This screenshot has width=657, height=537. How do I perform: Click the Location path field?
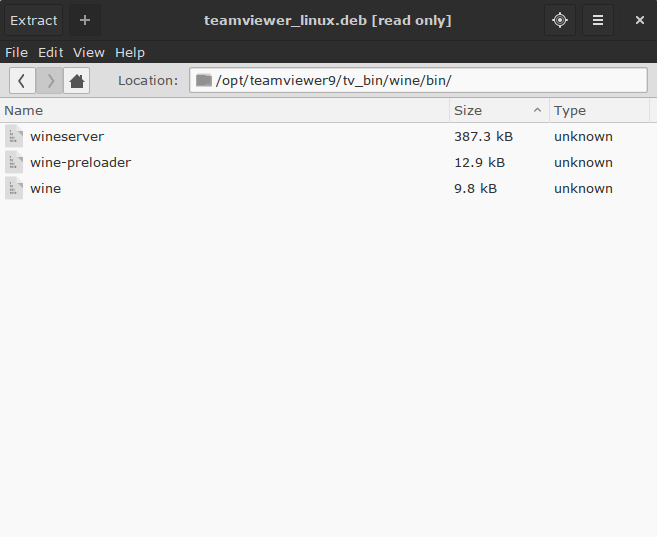(x=418, y=80)
